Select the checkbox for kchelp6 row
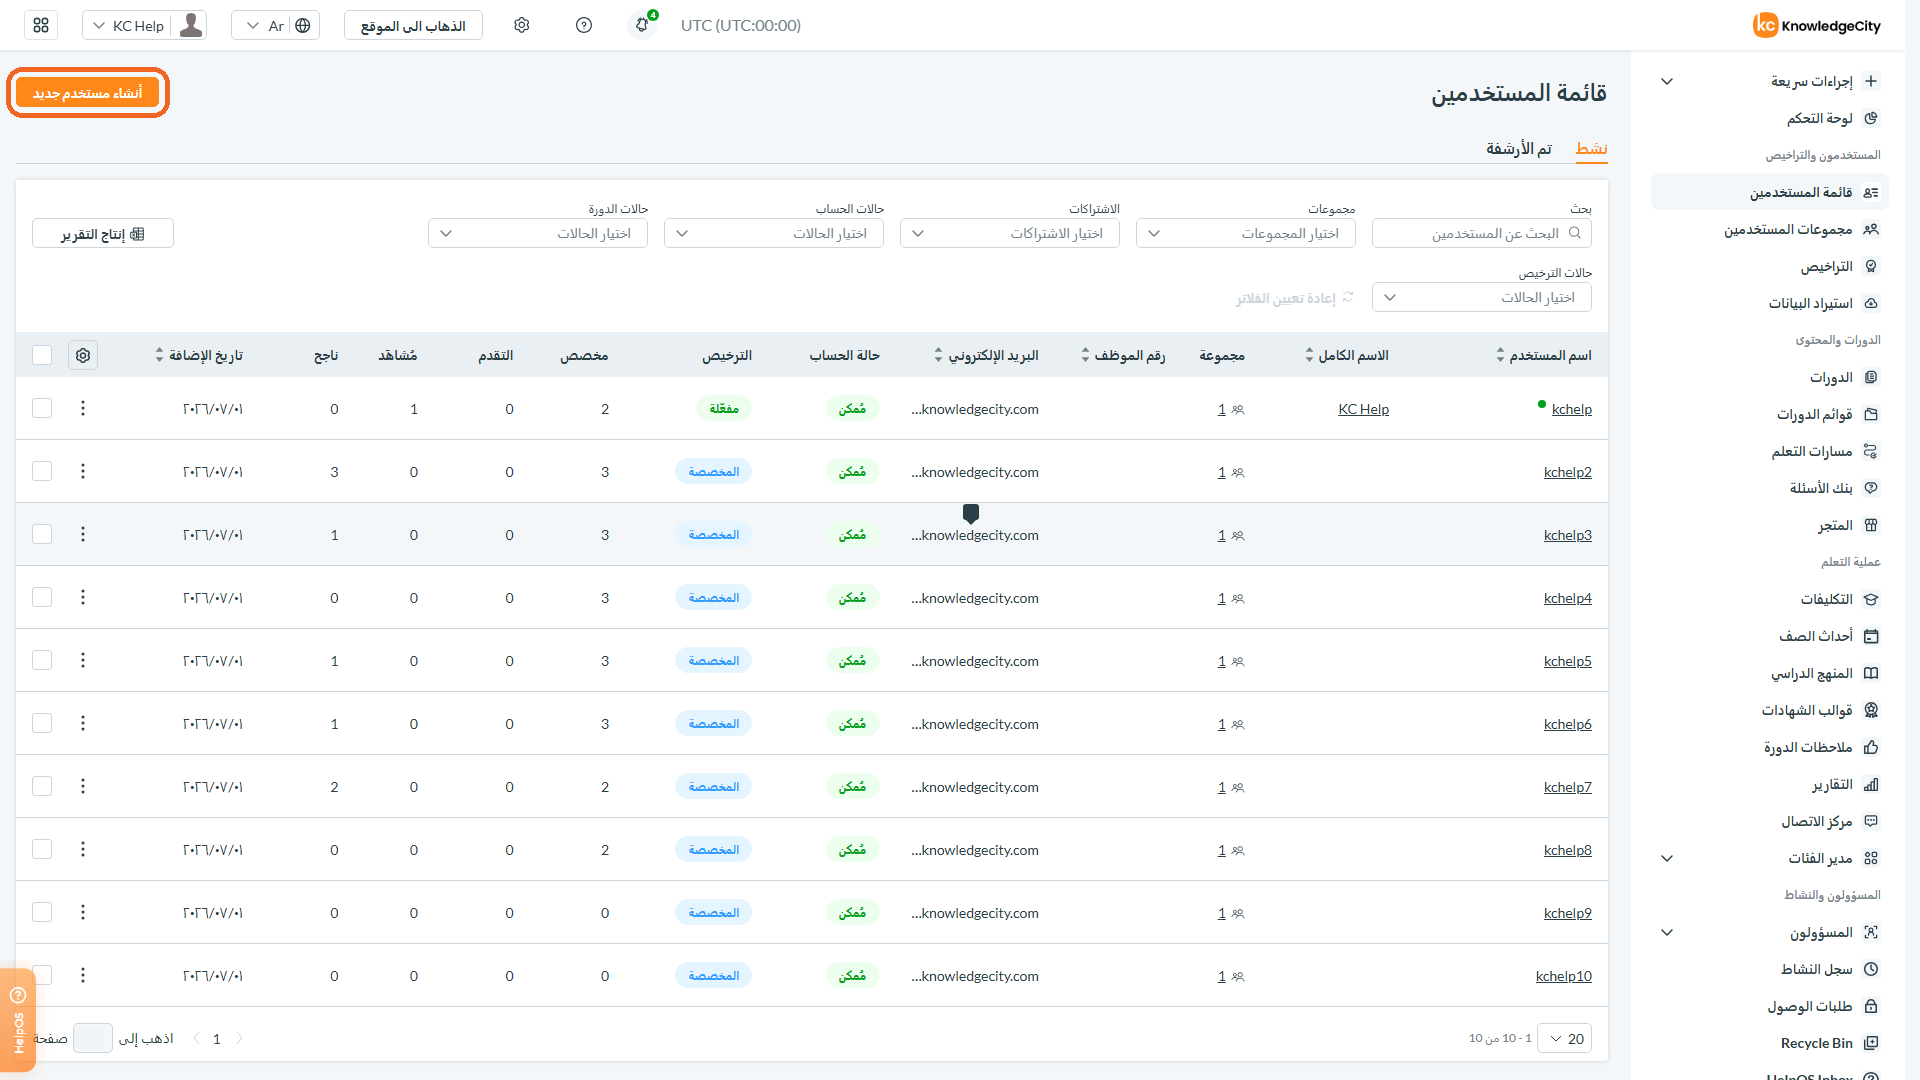 pos(42,723)
